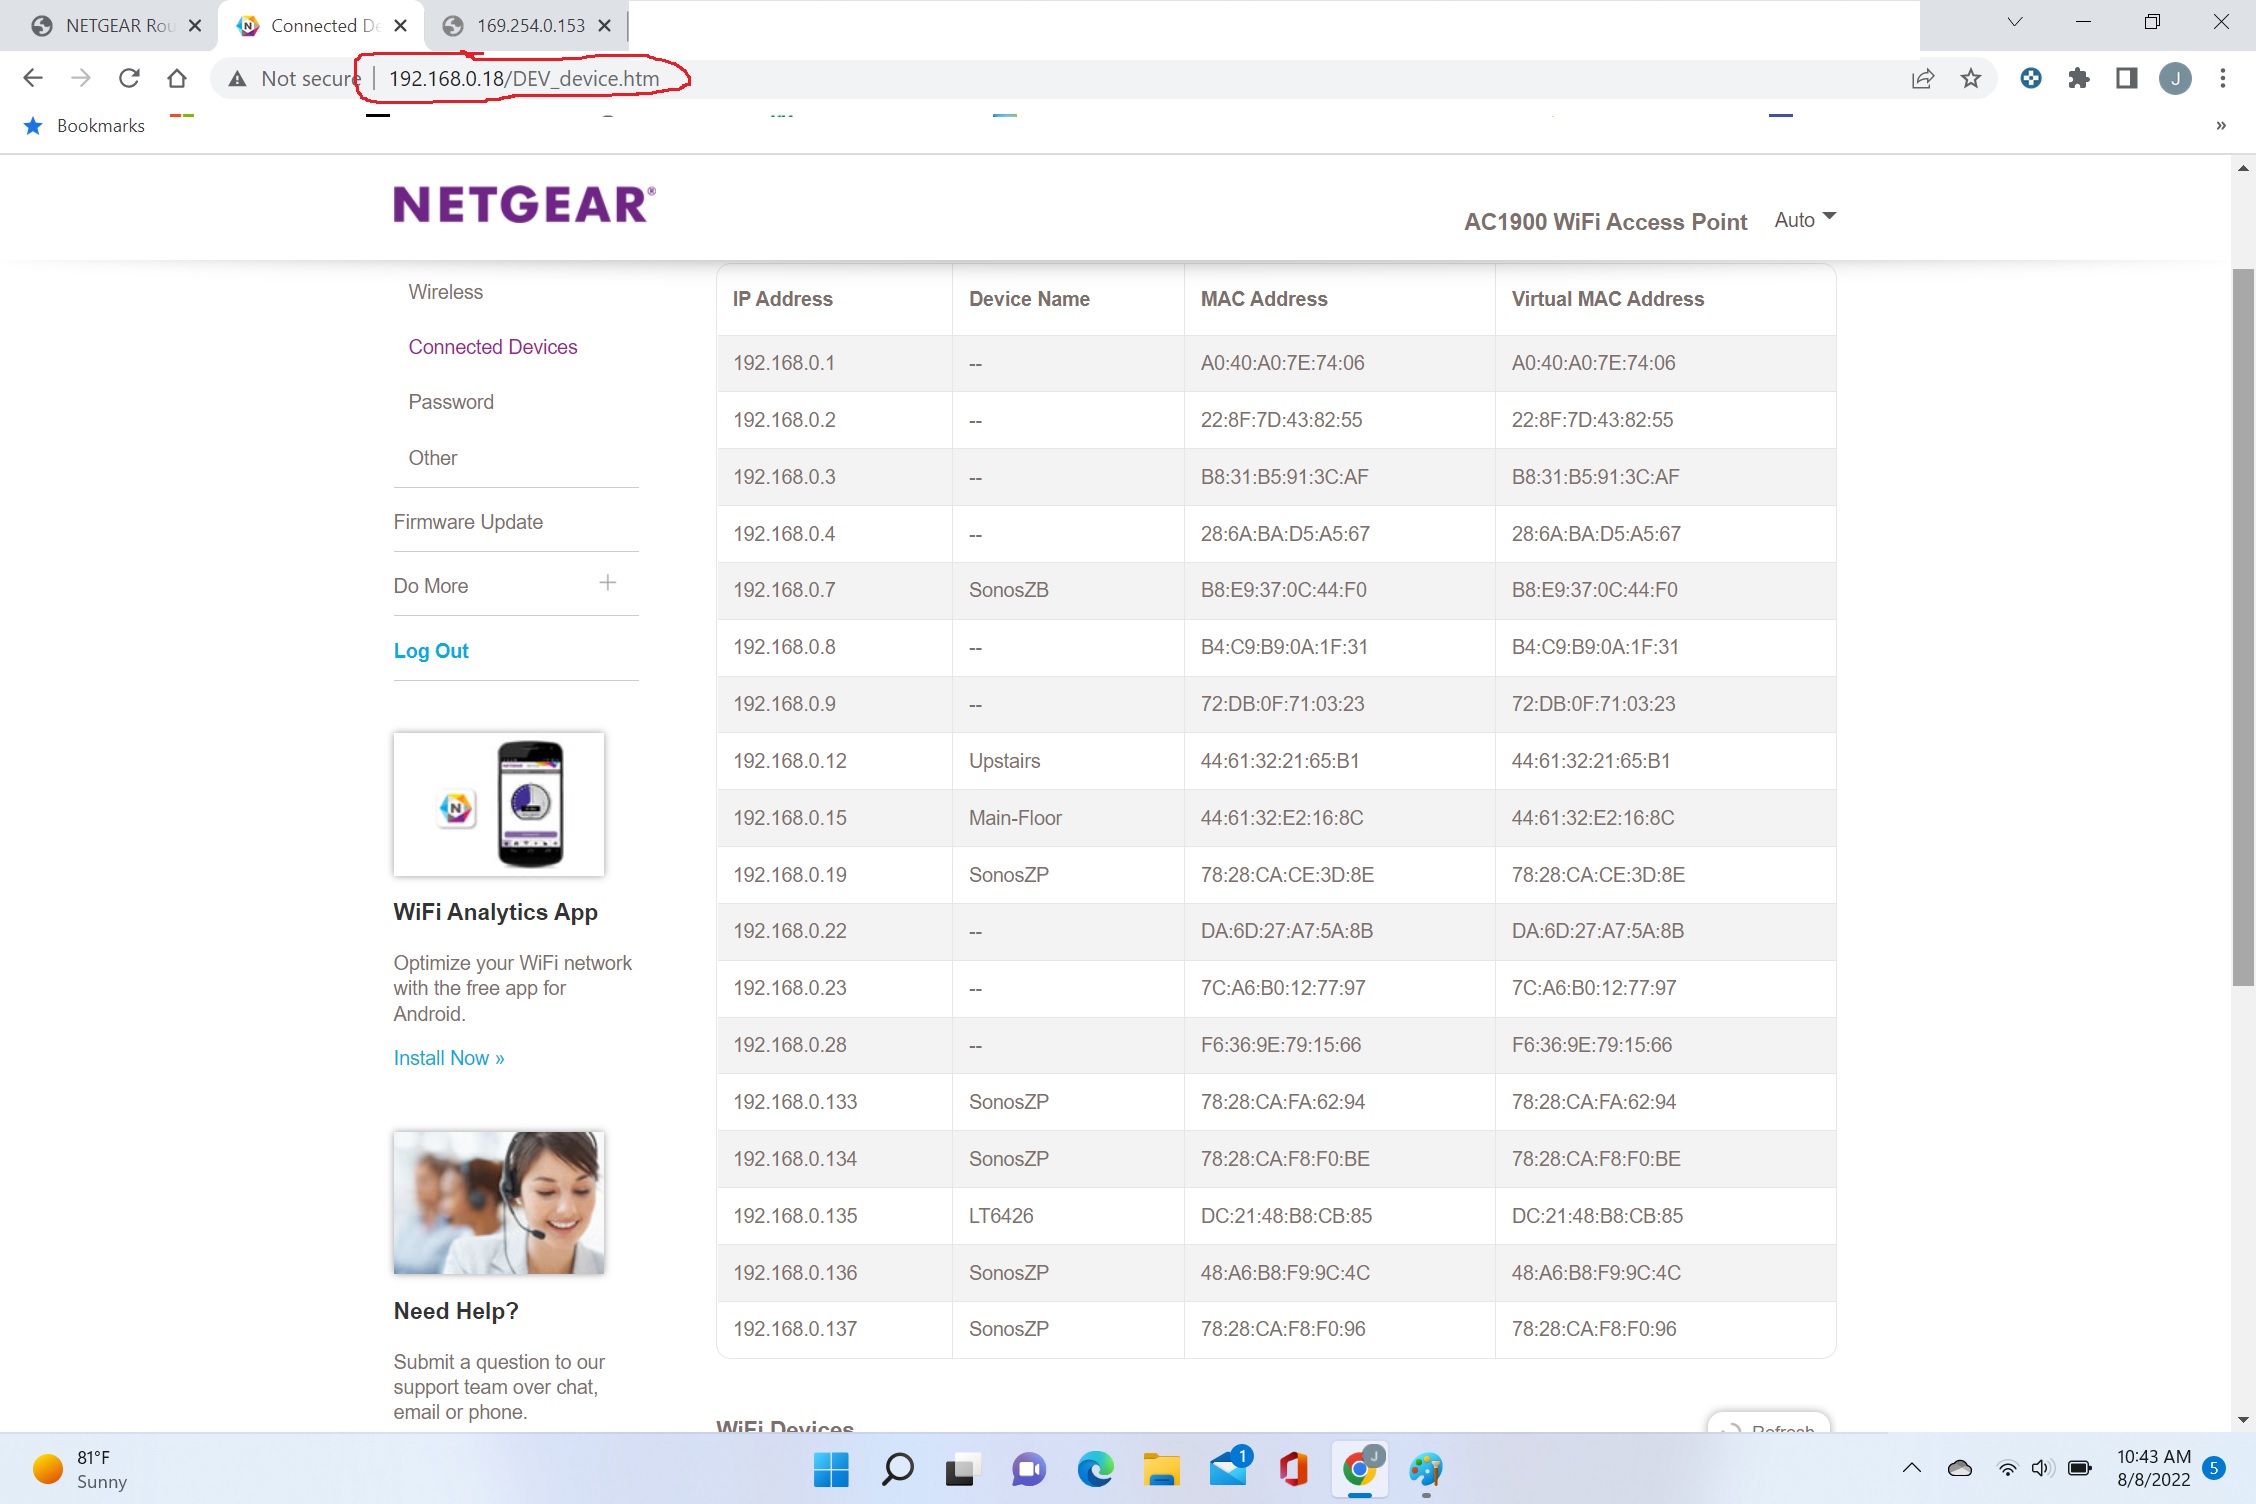Open the Extensions puzzle icon
This screenshot has width=2256, height=1504.
[x=2078, y=78]
